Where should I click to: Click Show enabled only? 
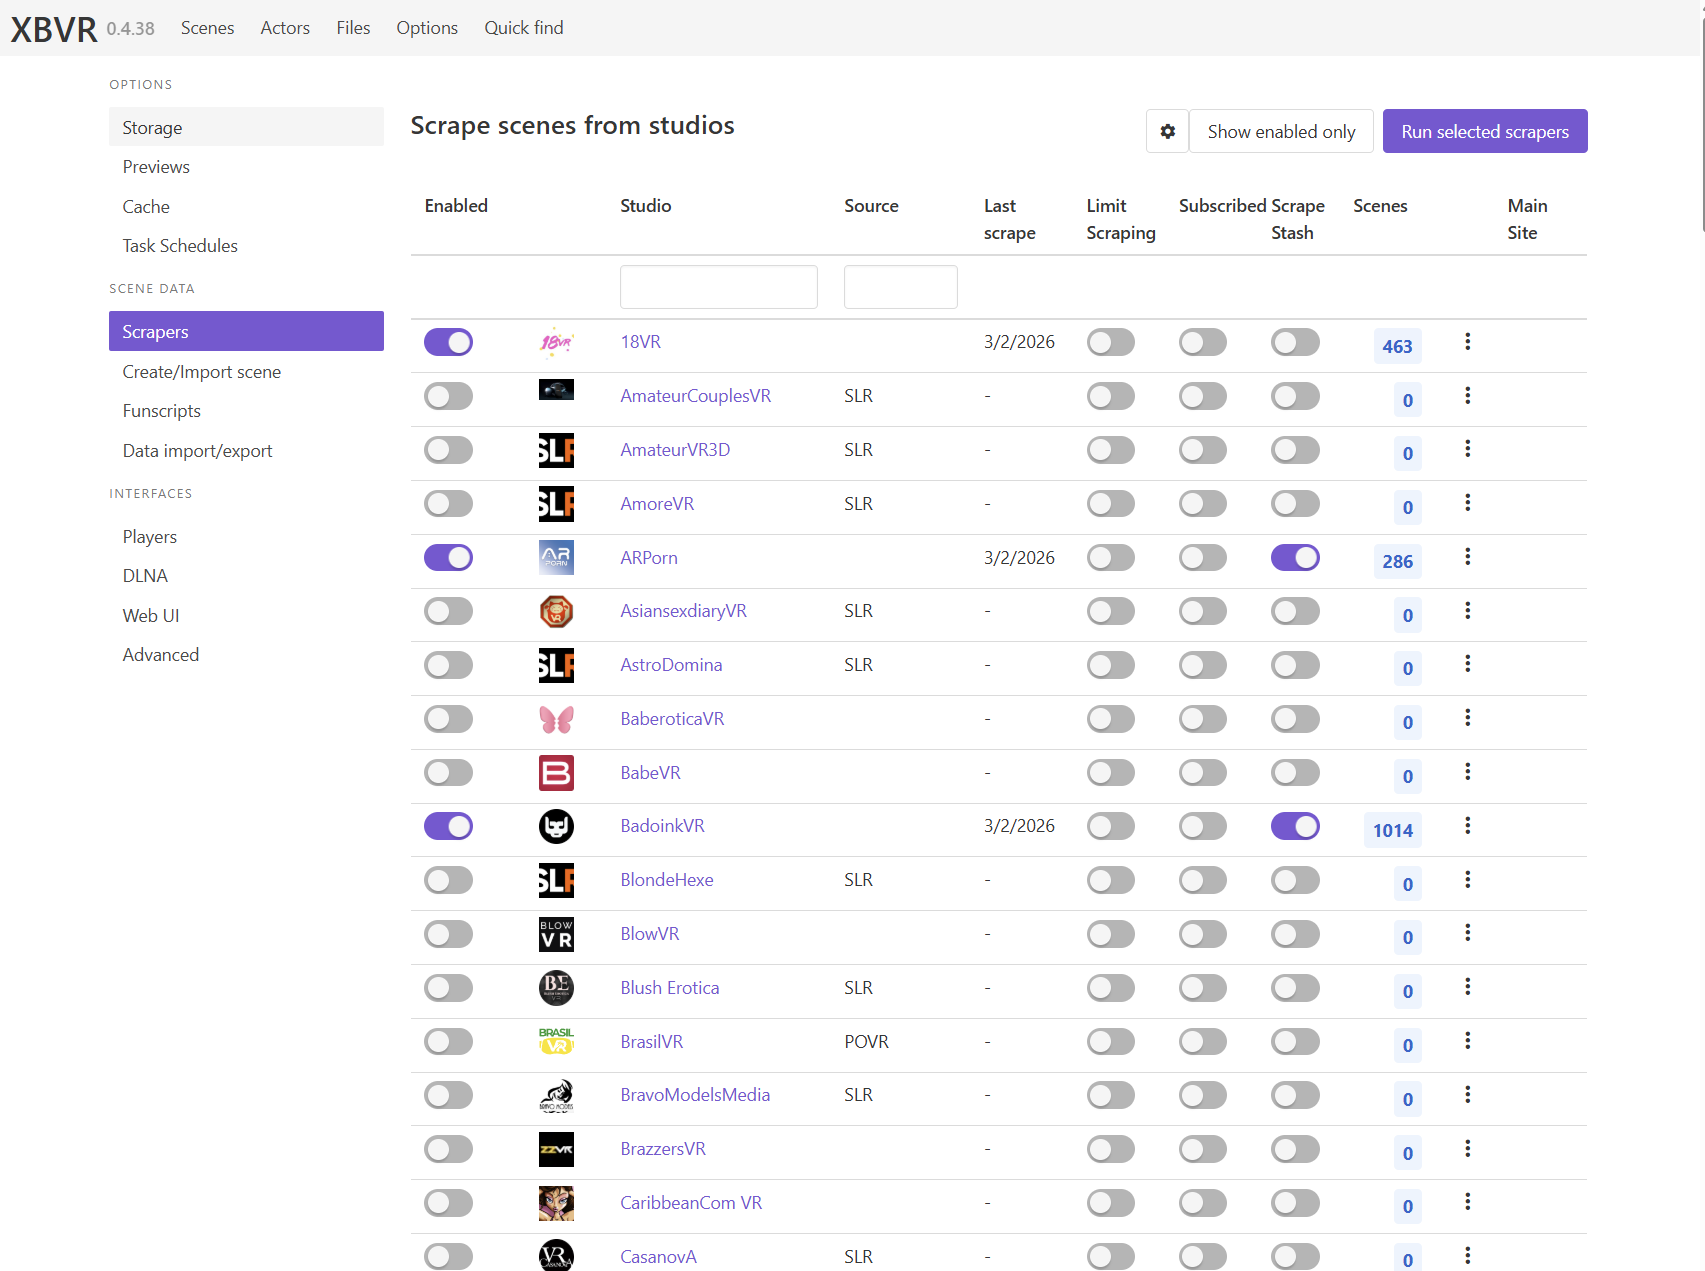point(1280,131)
